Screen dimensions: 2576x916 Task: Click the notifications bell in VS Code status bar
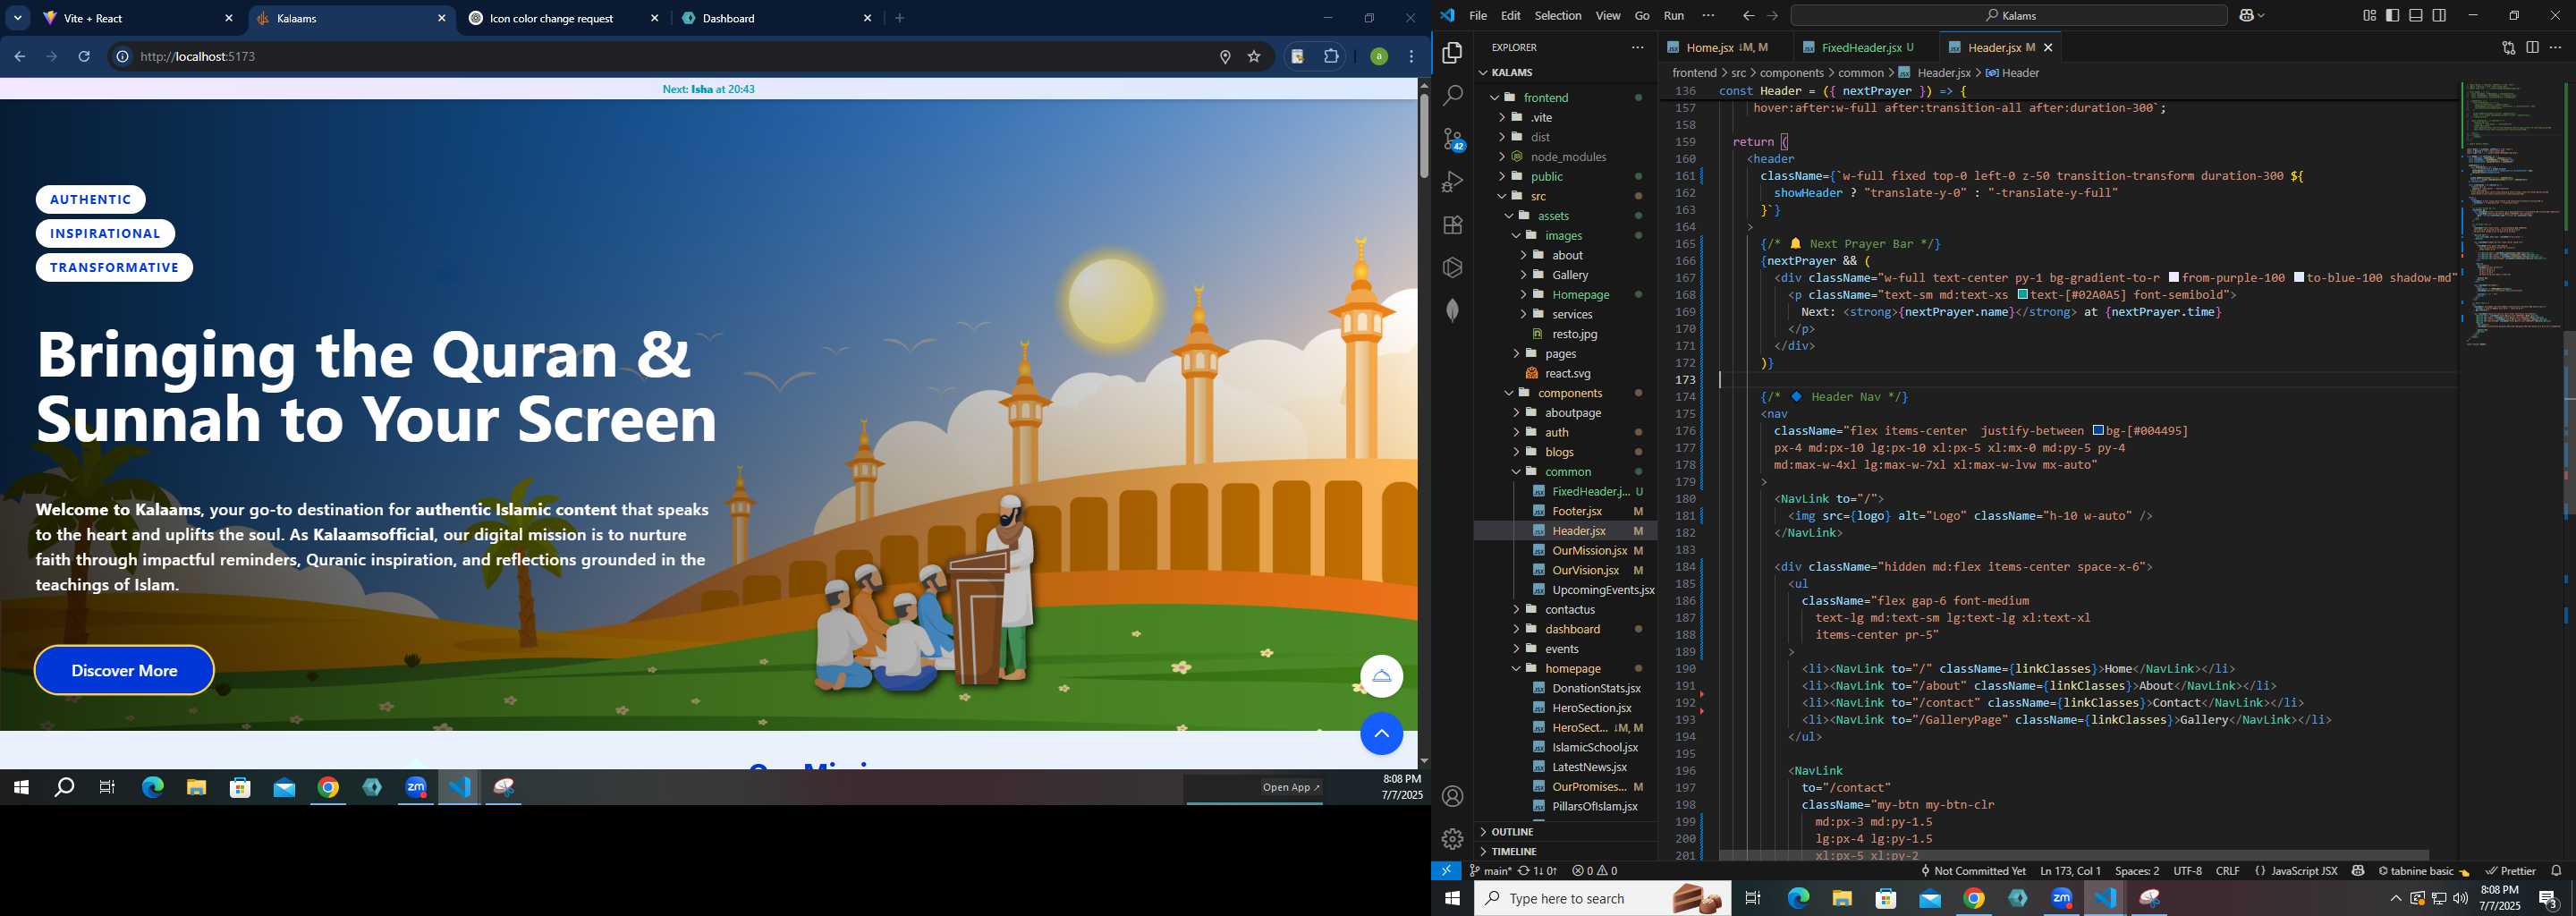(2556, 871)
